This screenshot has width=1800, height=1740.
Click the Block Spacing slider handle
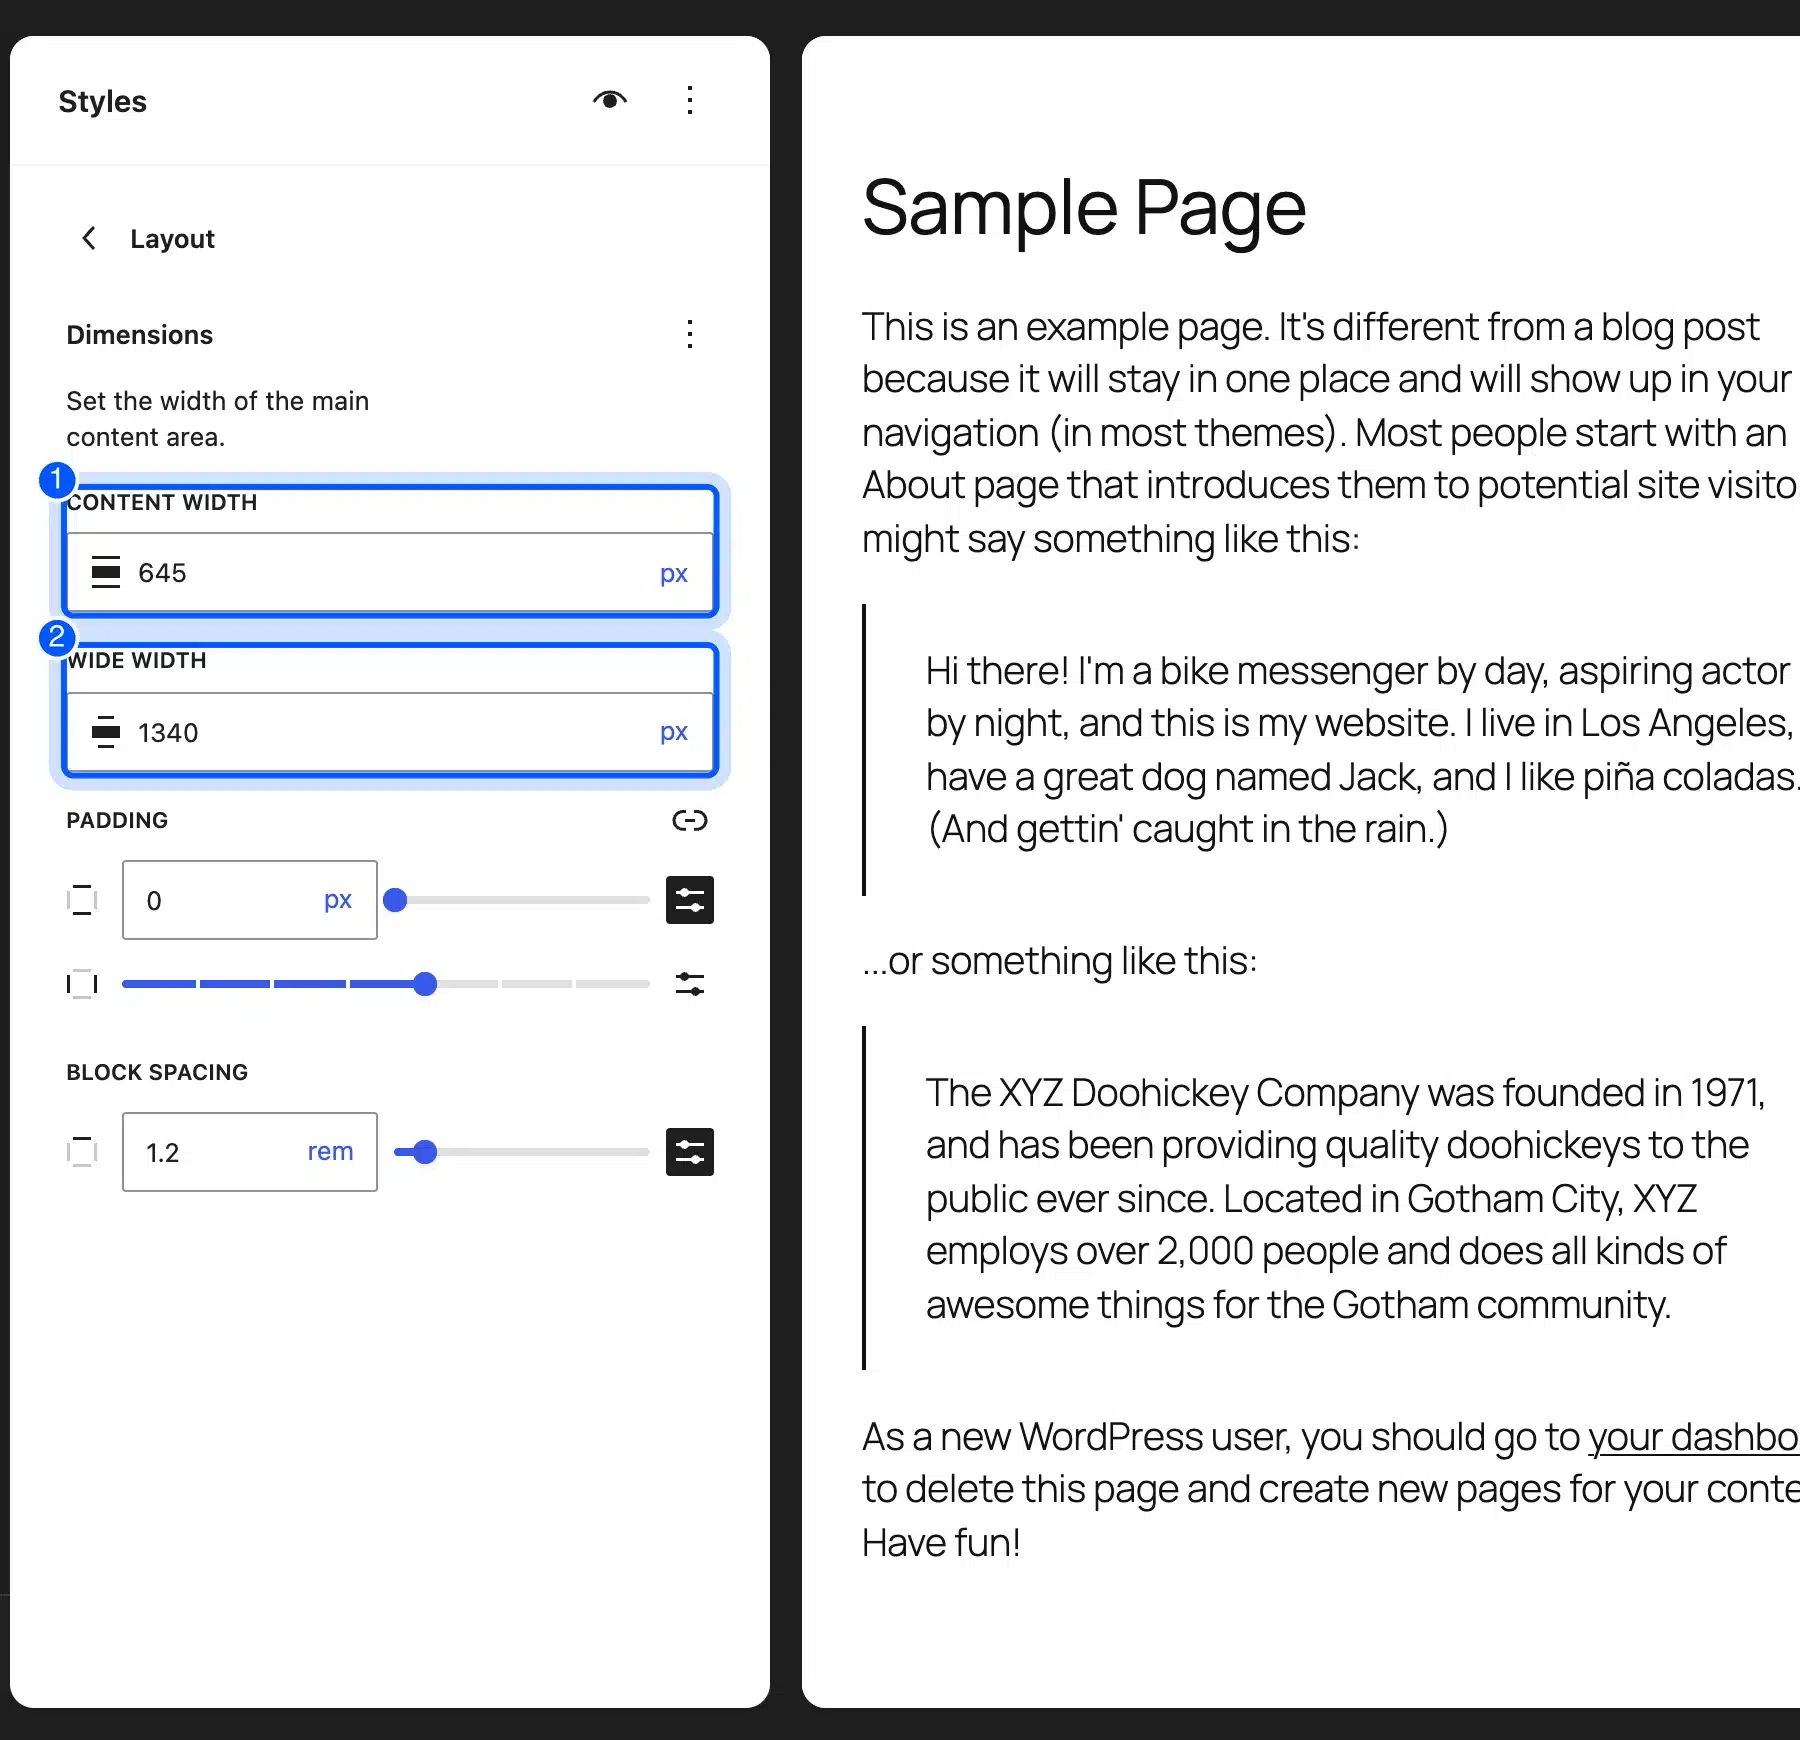425,1152
